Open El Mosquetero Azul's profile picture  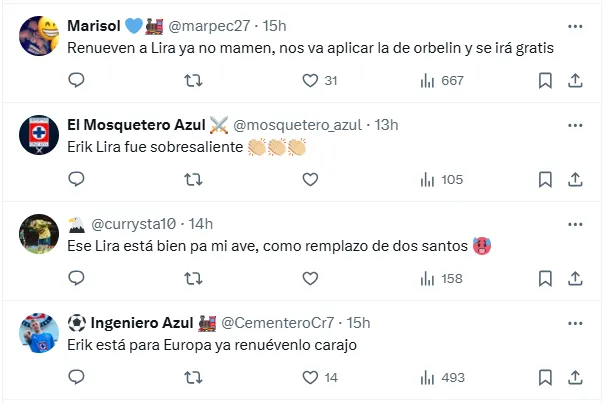click(x=38, y=136)
